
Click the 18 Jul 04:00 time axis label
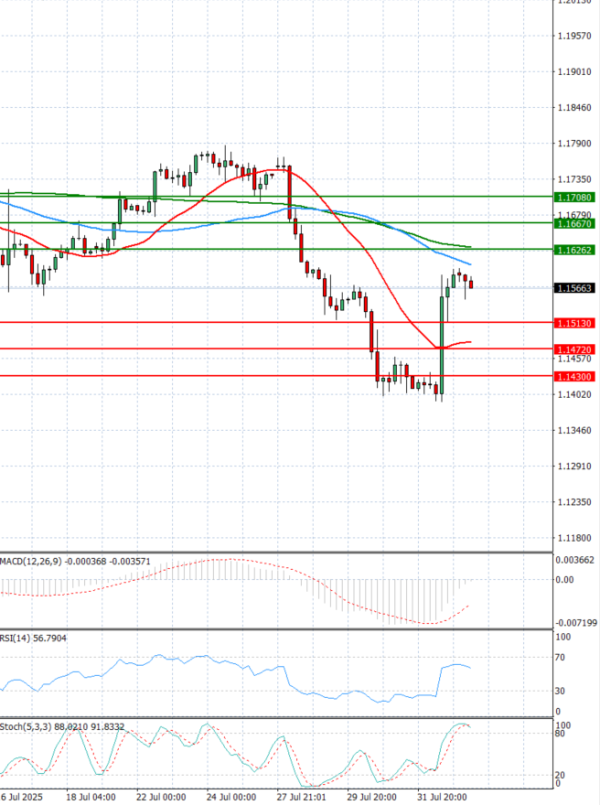point(91,797)
